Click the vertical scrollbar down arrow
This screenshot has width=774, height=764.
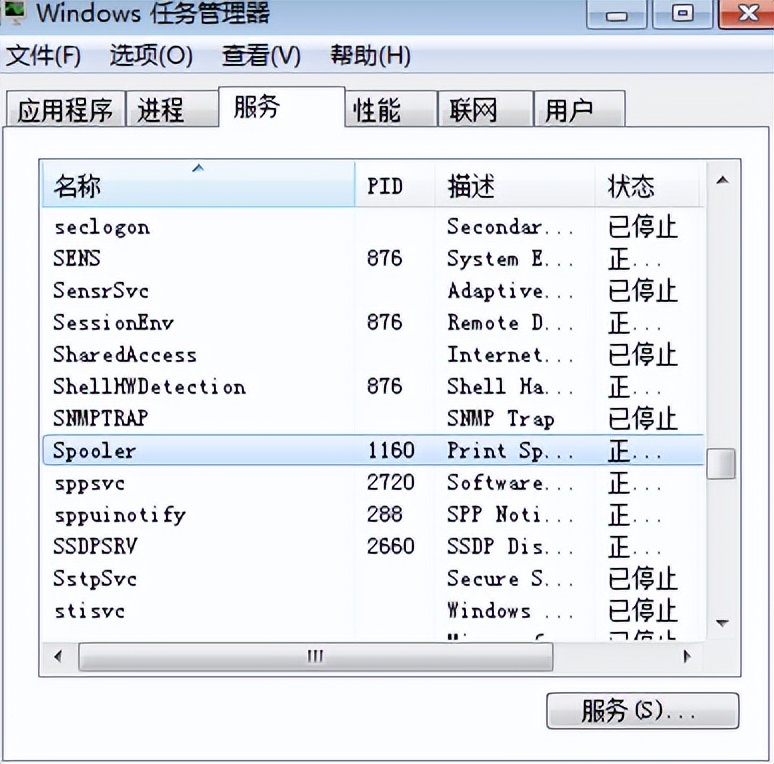[722, 623]
